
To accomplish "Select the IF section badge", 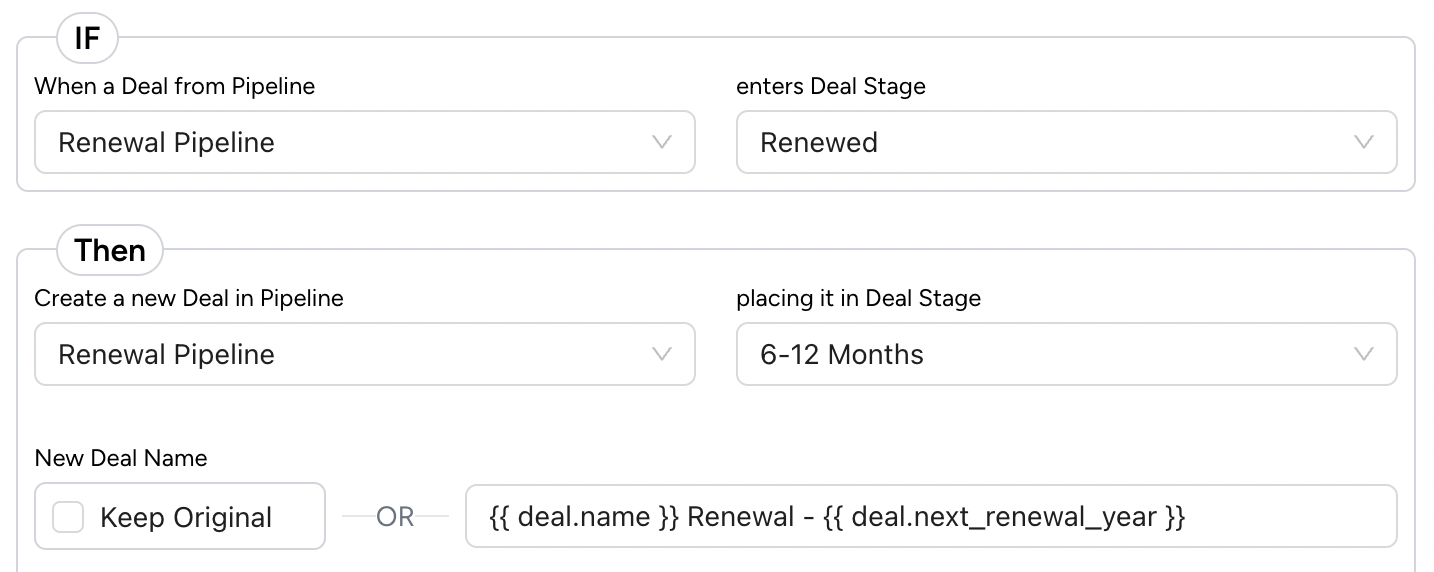I will coord(87,39).
